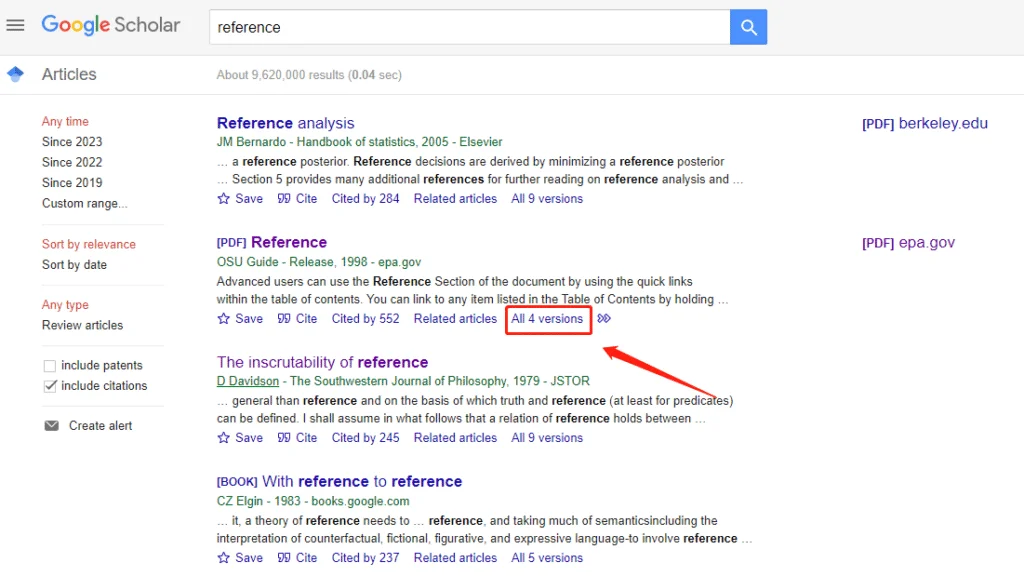
Task: Select Sort by relevance
Action: click(89, 244)
